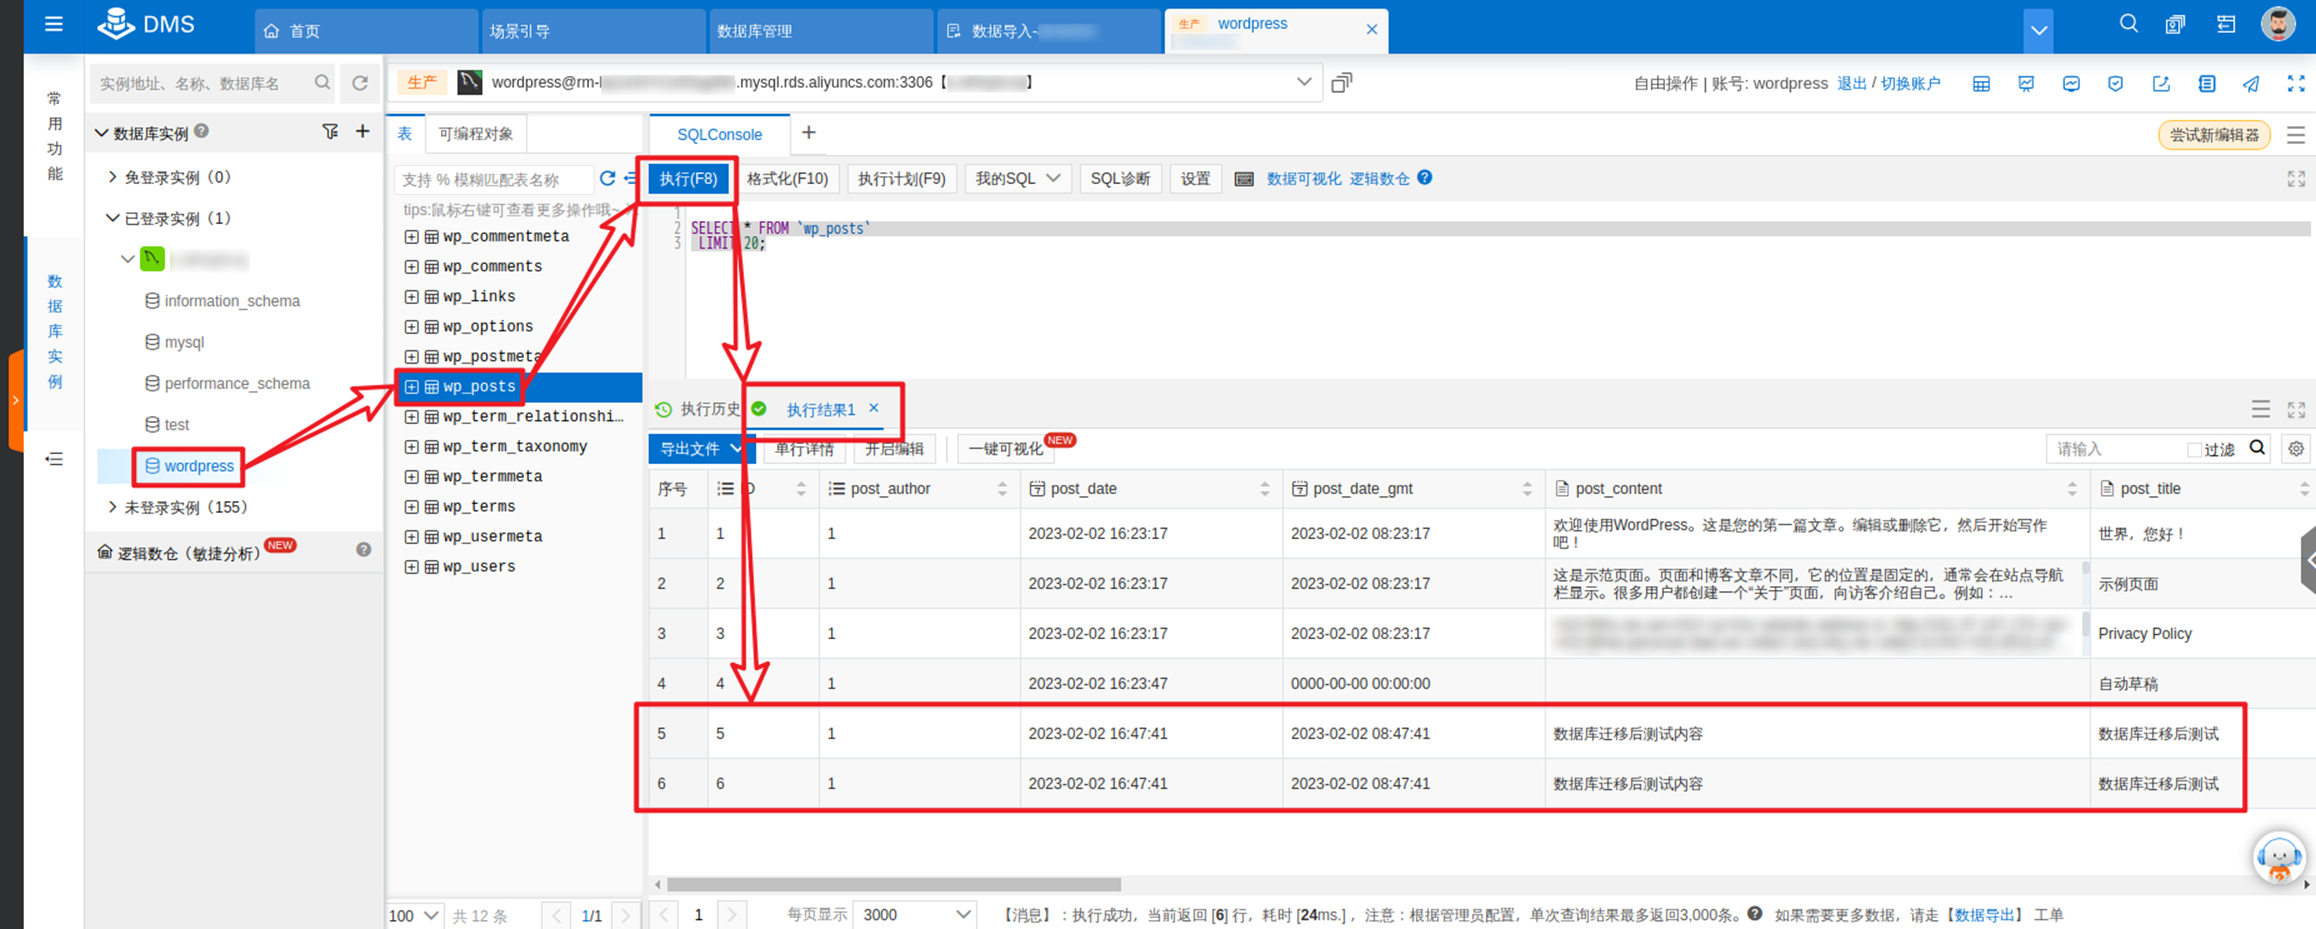The height and width of the screenshot is (929, 2316).
Task: Expand the SQL editor to fullscreen
Action: [x=2296, y=179]
